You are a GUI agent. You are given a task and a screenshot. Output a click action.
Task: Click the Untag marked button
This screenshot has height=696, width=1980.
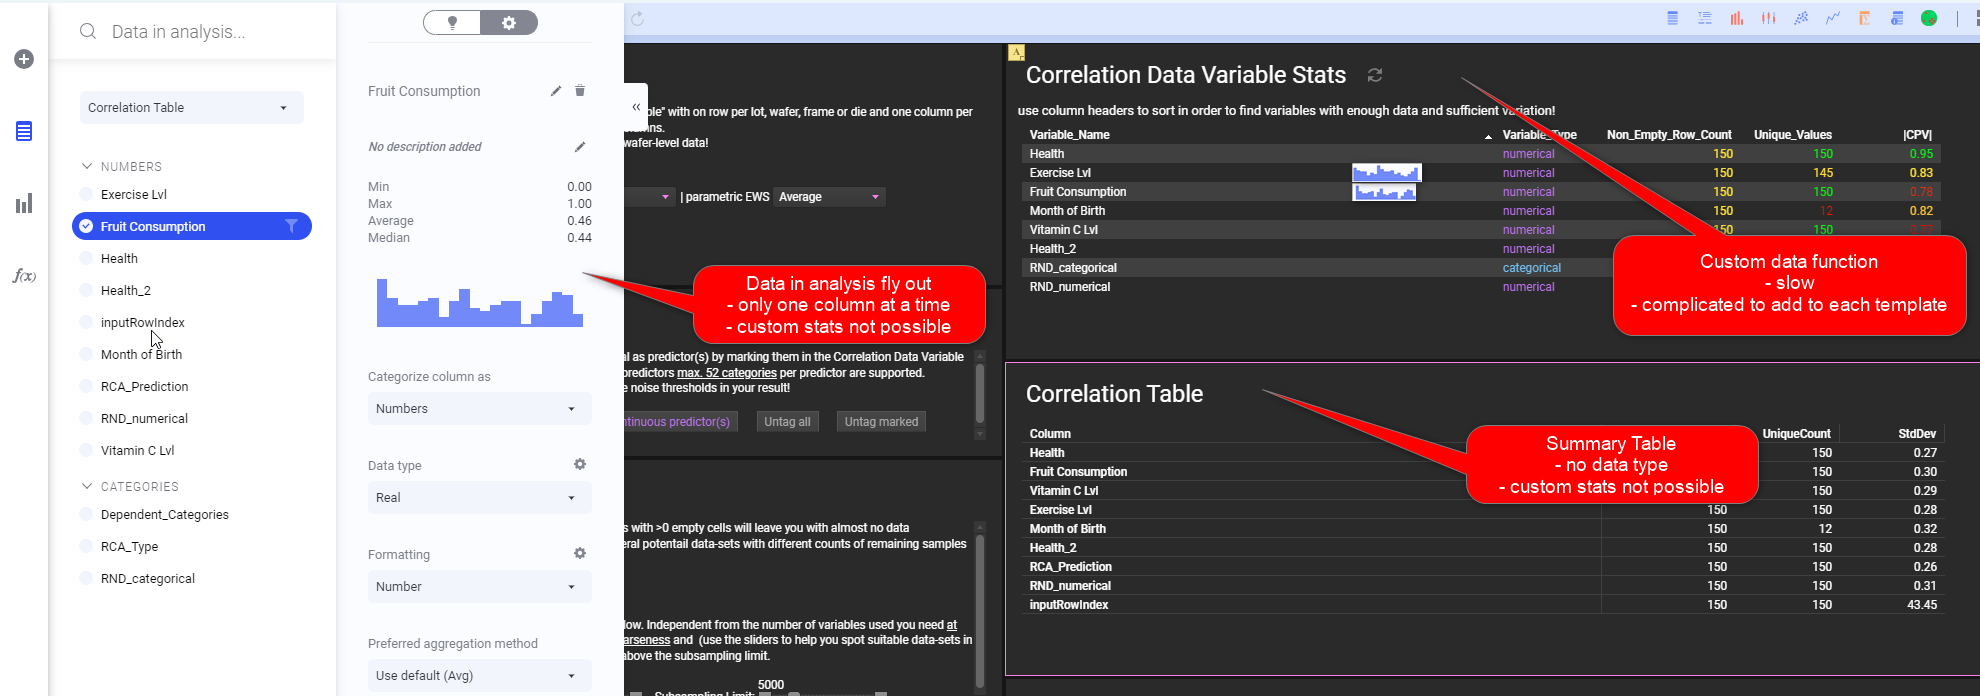click(x=881, y=422)
